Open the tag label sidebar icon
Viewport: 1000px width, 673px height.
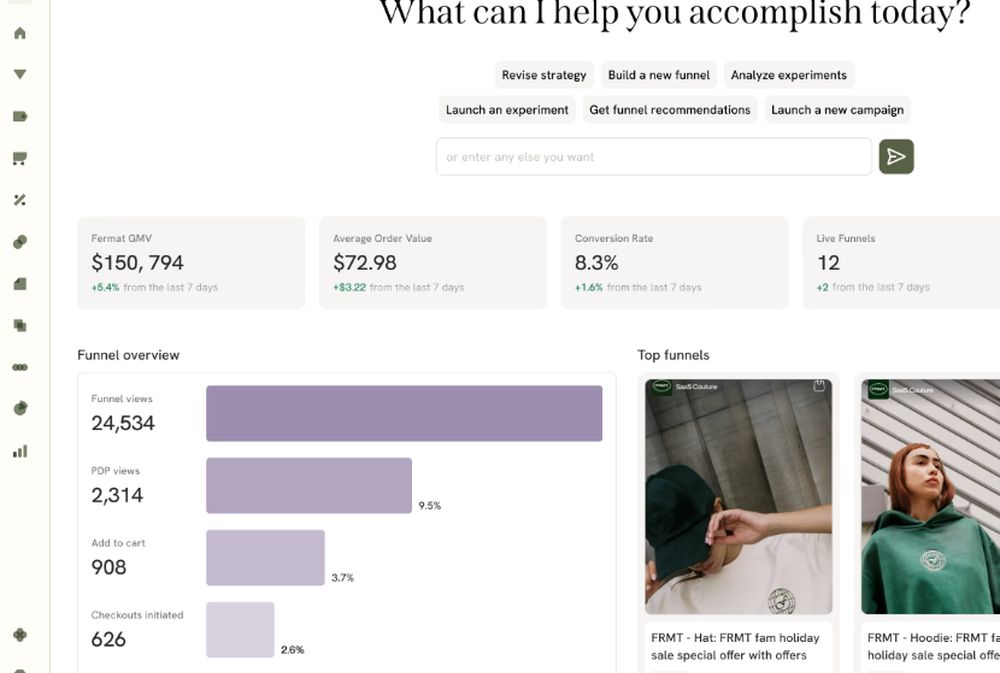tap(19, 117)
